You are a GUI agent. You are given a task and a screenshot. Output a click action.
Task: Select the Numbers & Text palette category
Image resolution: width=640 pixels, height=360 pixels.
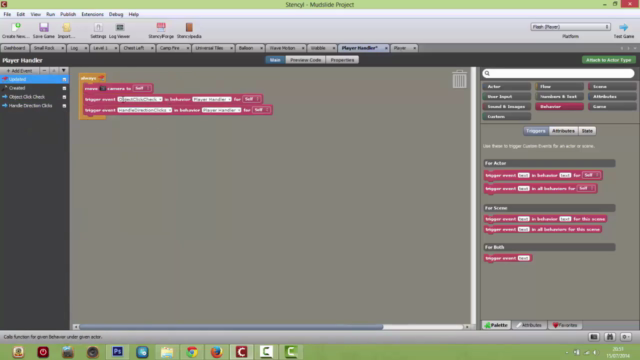[x=559, y=97]
